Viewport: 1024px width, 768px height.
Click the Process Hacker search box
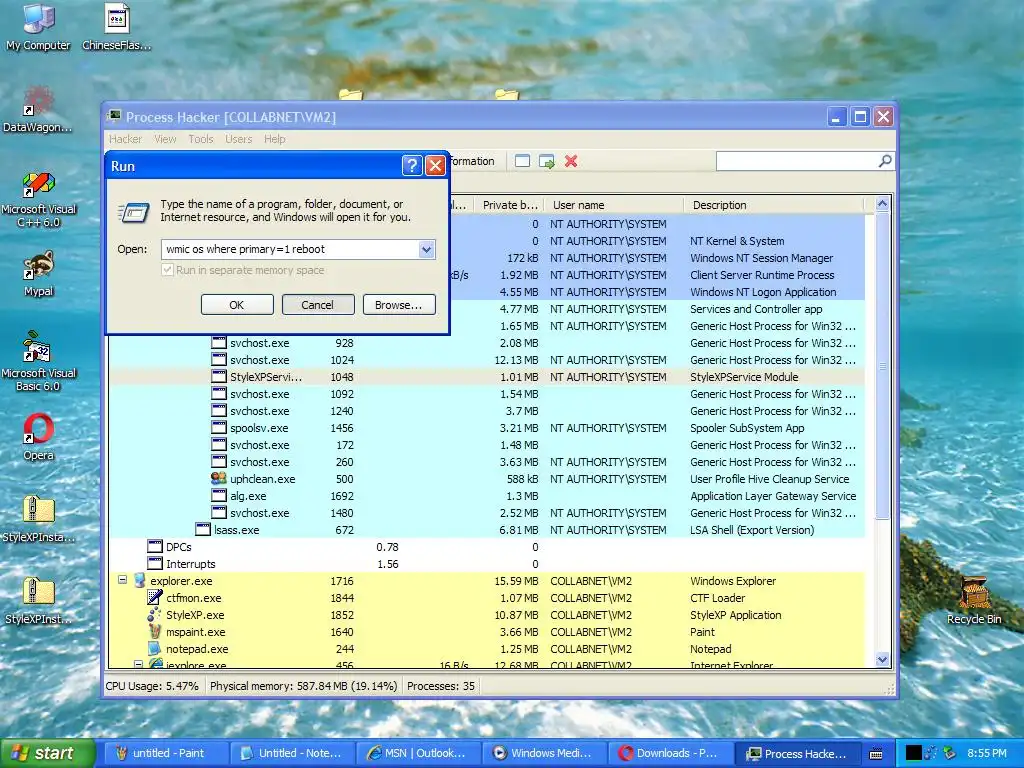click(797, 161)
